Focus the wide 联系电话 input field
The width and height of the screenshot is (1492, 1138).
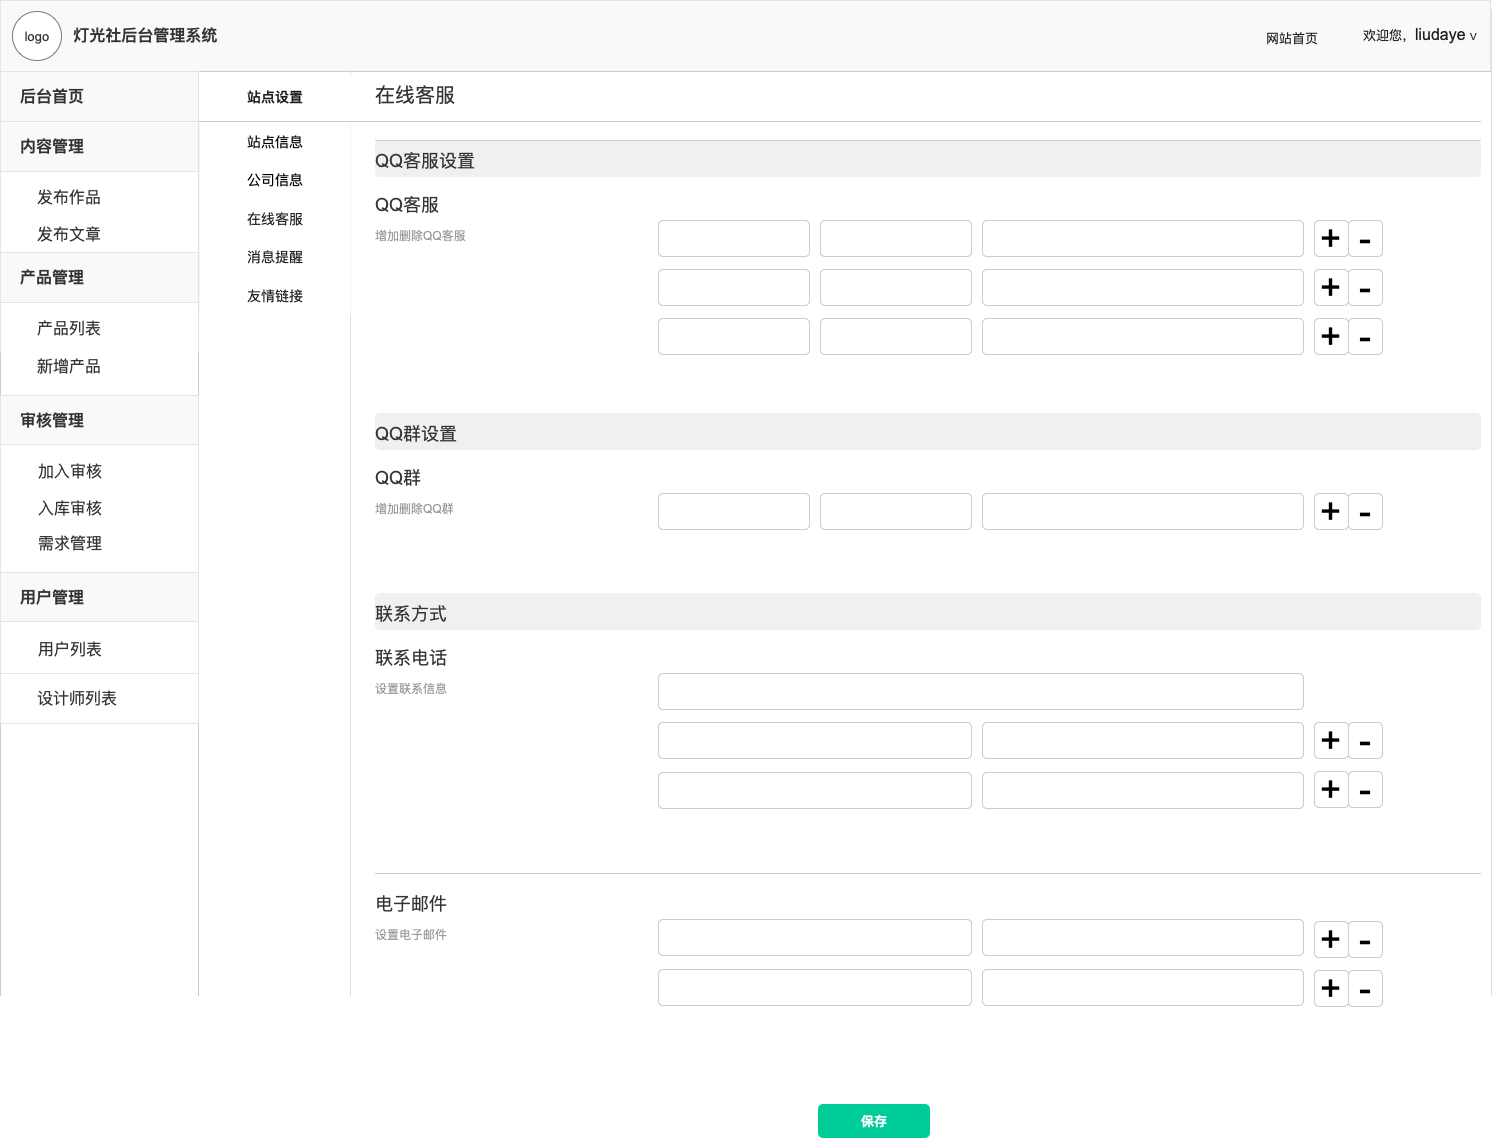click(x=980, y=691)
